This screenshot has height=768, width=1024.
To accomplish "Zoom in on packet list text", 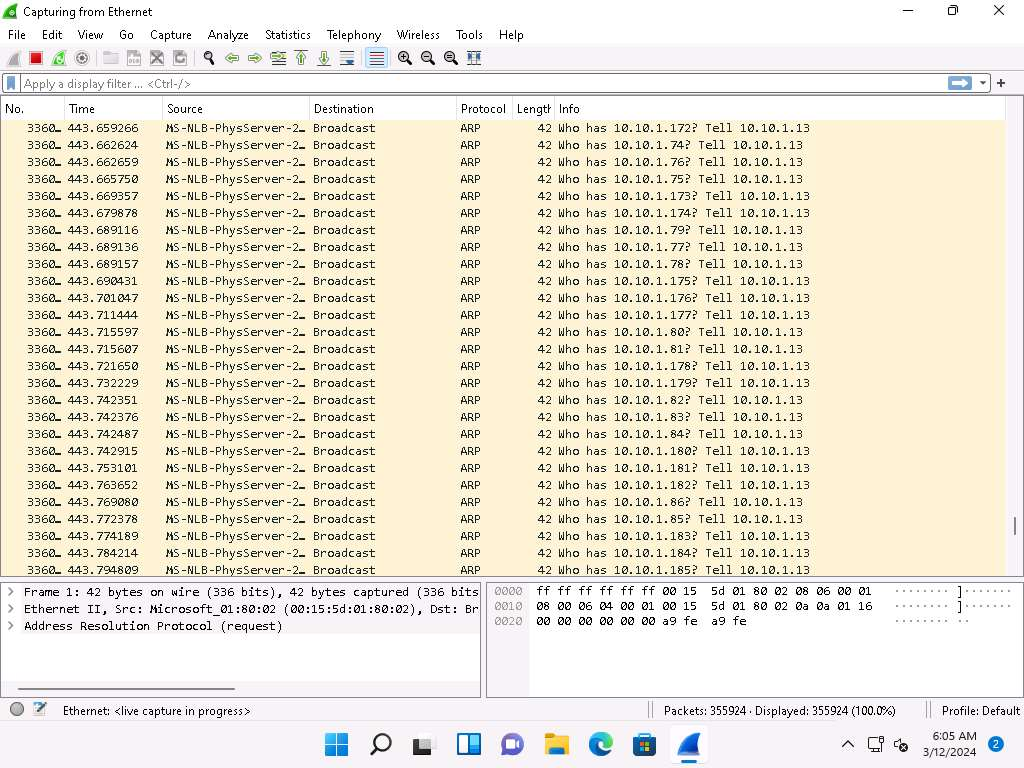I will click(404, 58).
